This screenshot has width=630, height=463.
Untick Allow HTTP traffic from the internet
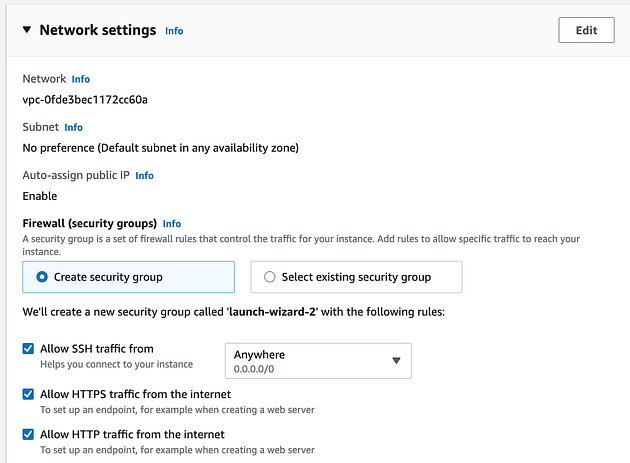click(x=28, y=434)
